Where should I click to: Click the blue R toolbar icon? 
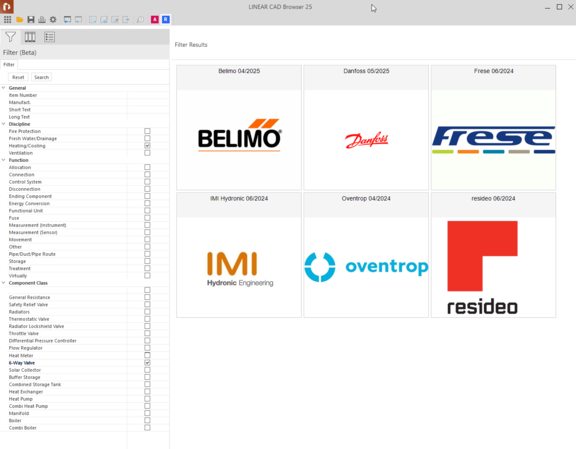[x=166, y=19]
